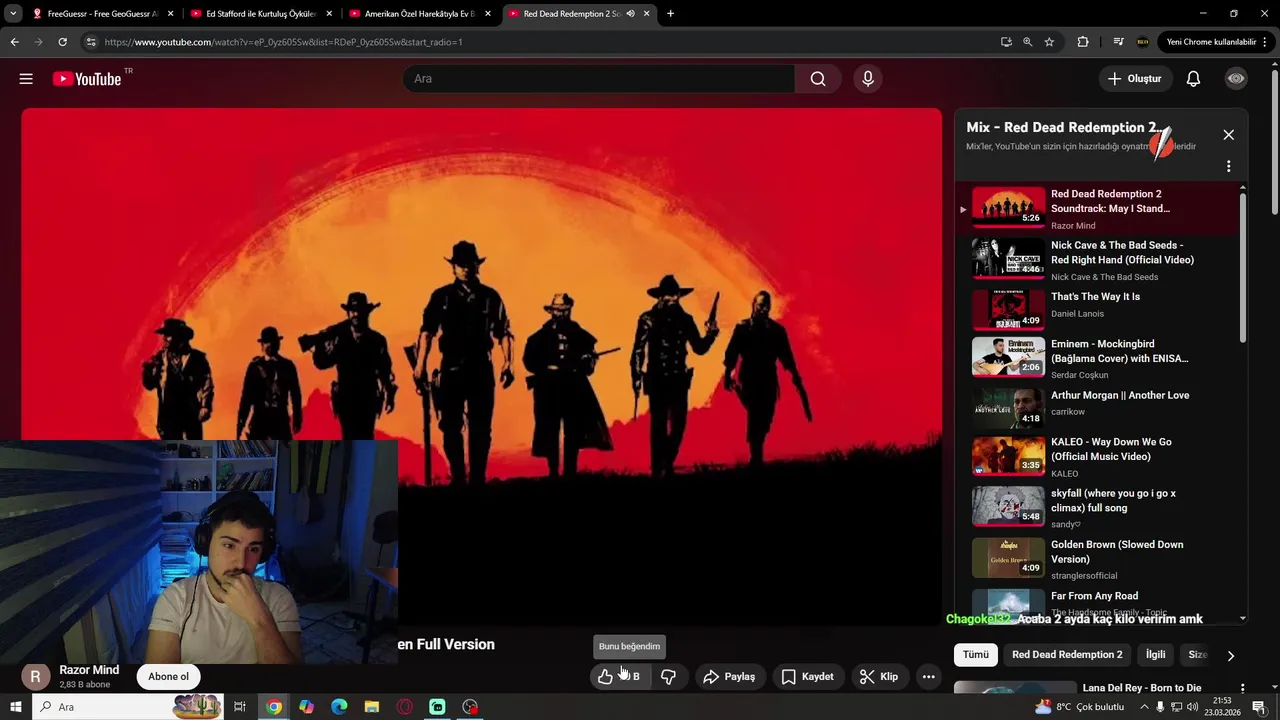Open Mix playlist options menu
This screenshot has height=720, width=1280.
1228,166
